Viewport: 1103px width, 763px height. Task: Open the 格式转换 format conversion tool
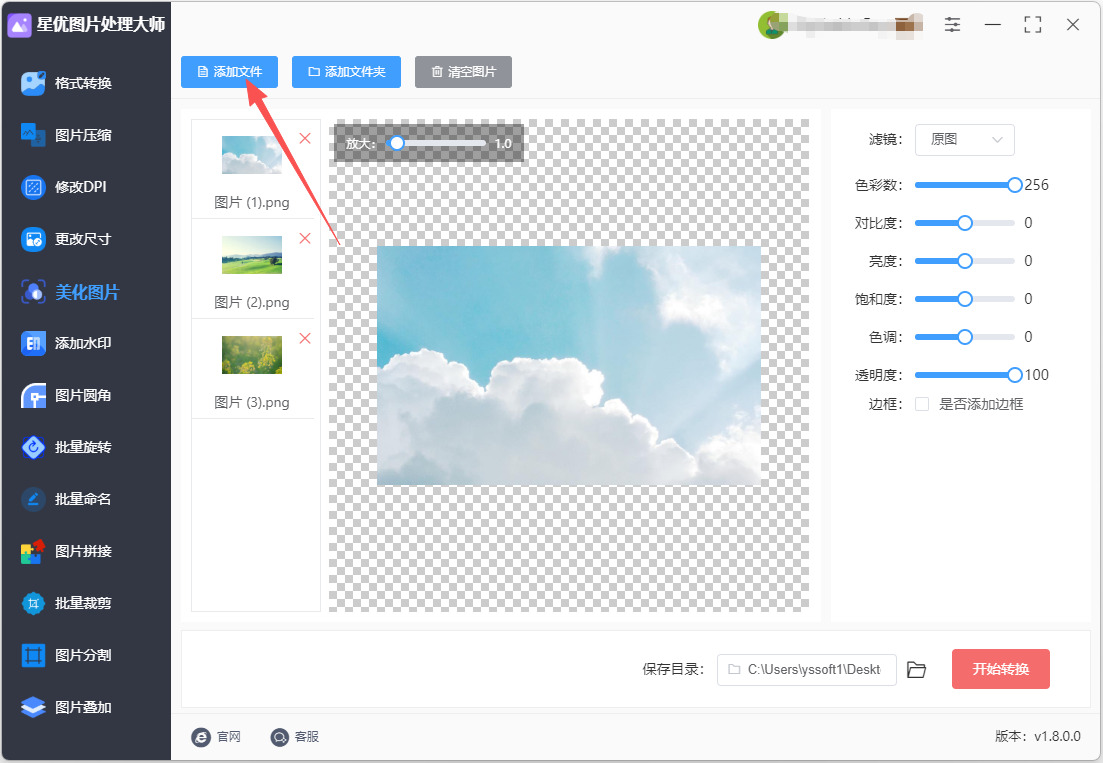coord(67,83)
